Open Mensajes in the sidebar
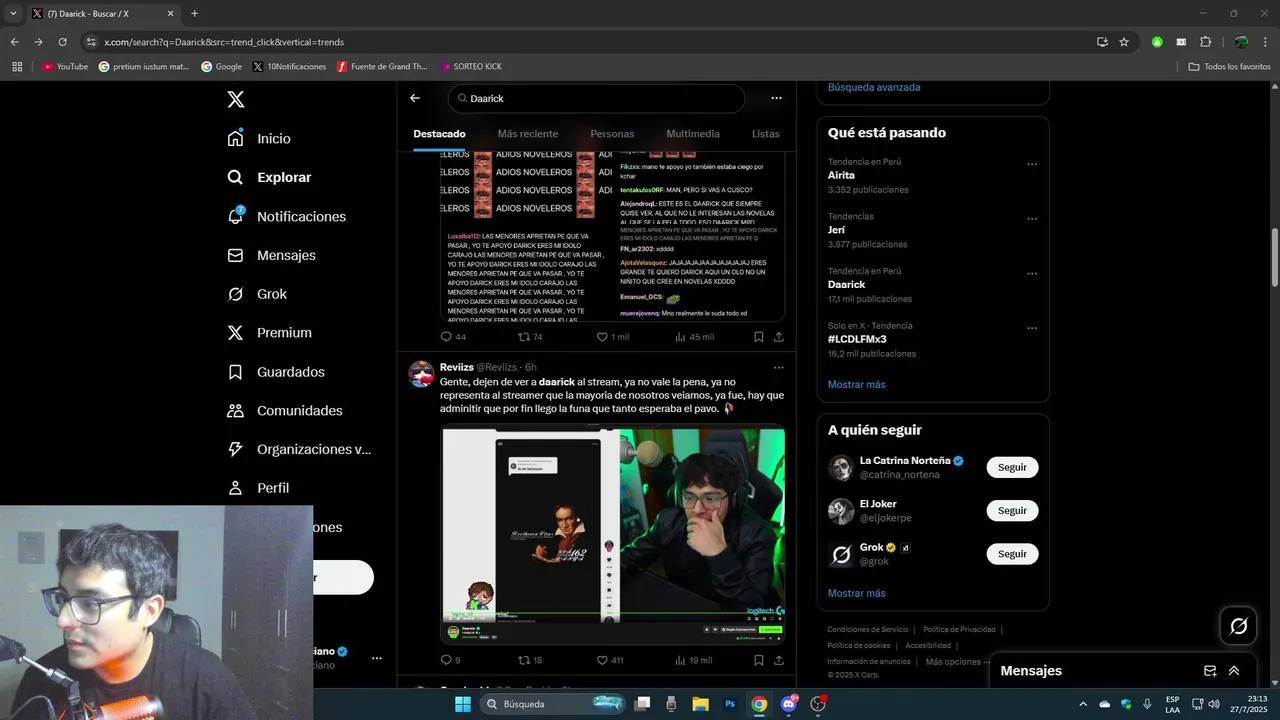The height and width of the screenshot is (720, 1280). [271, 255]
